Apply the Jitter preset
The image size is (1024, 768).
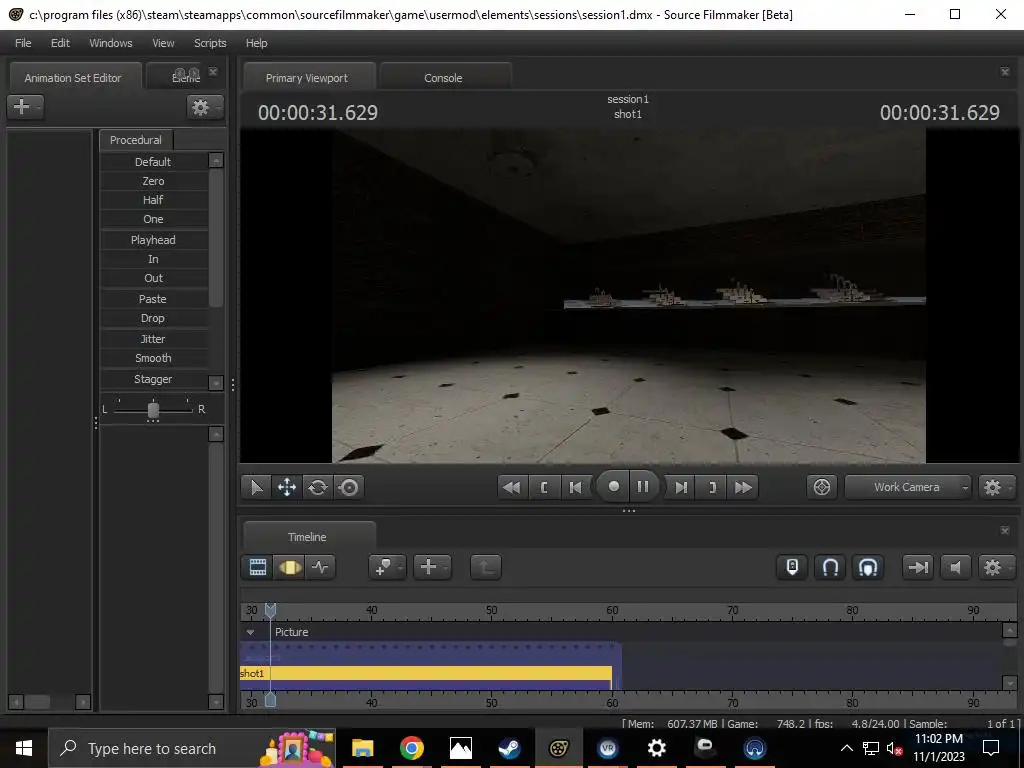[x=153, y=339]
